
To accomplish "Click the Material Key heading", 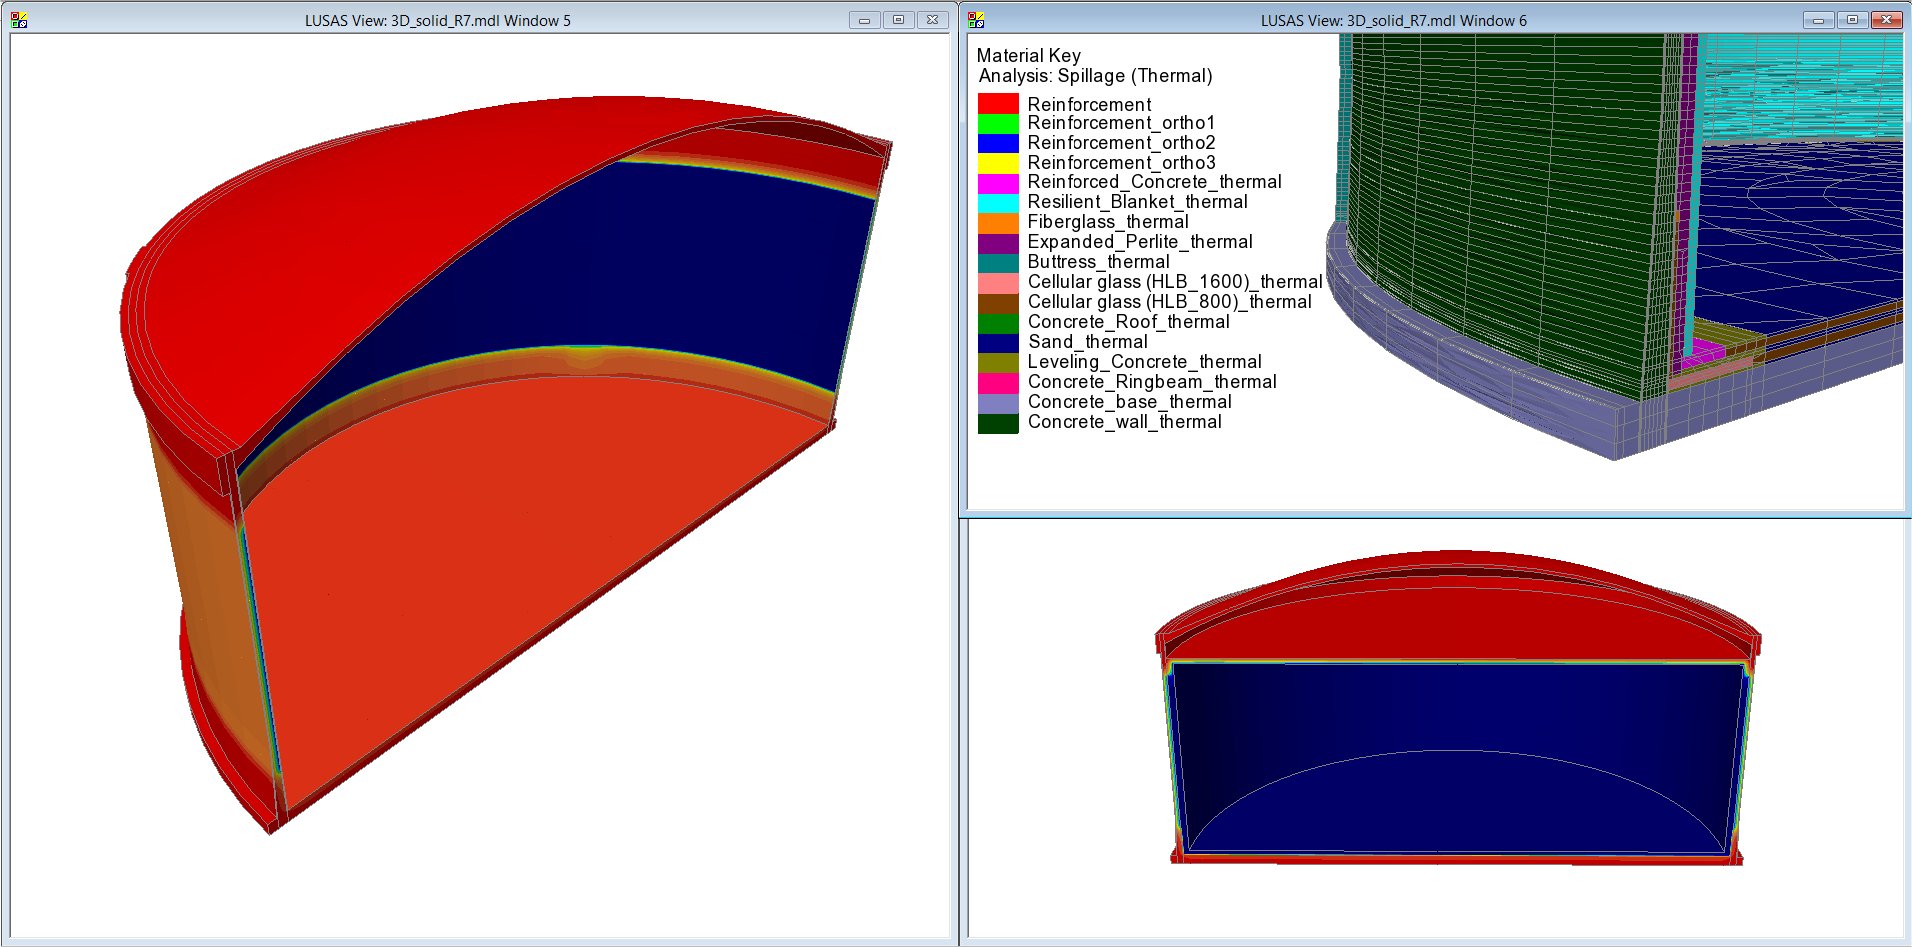I will (x=1028, y=56).
